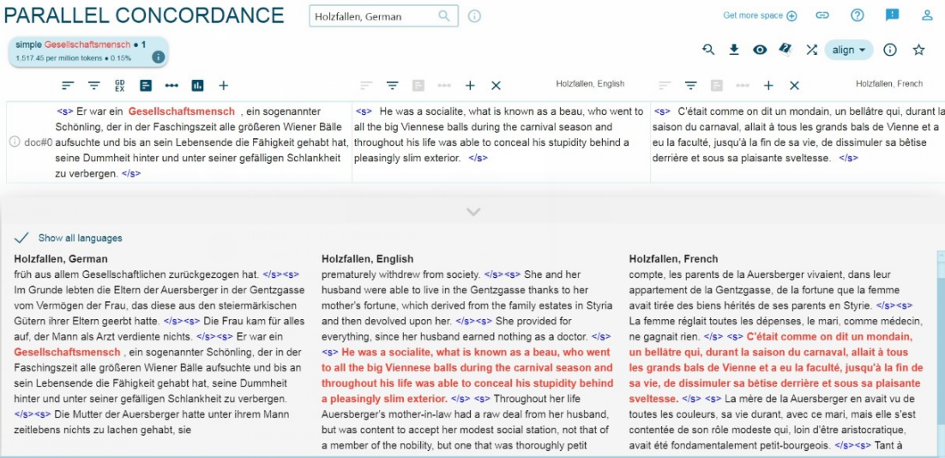
Task: Open the feedback message icon
Action: (893, 16)
